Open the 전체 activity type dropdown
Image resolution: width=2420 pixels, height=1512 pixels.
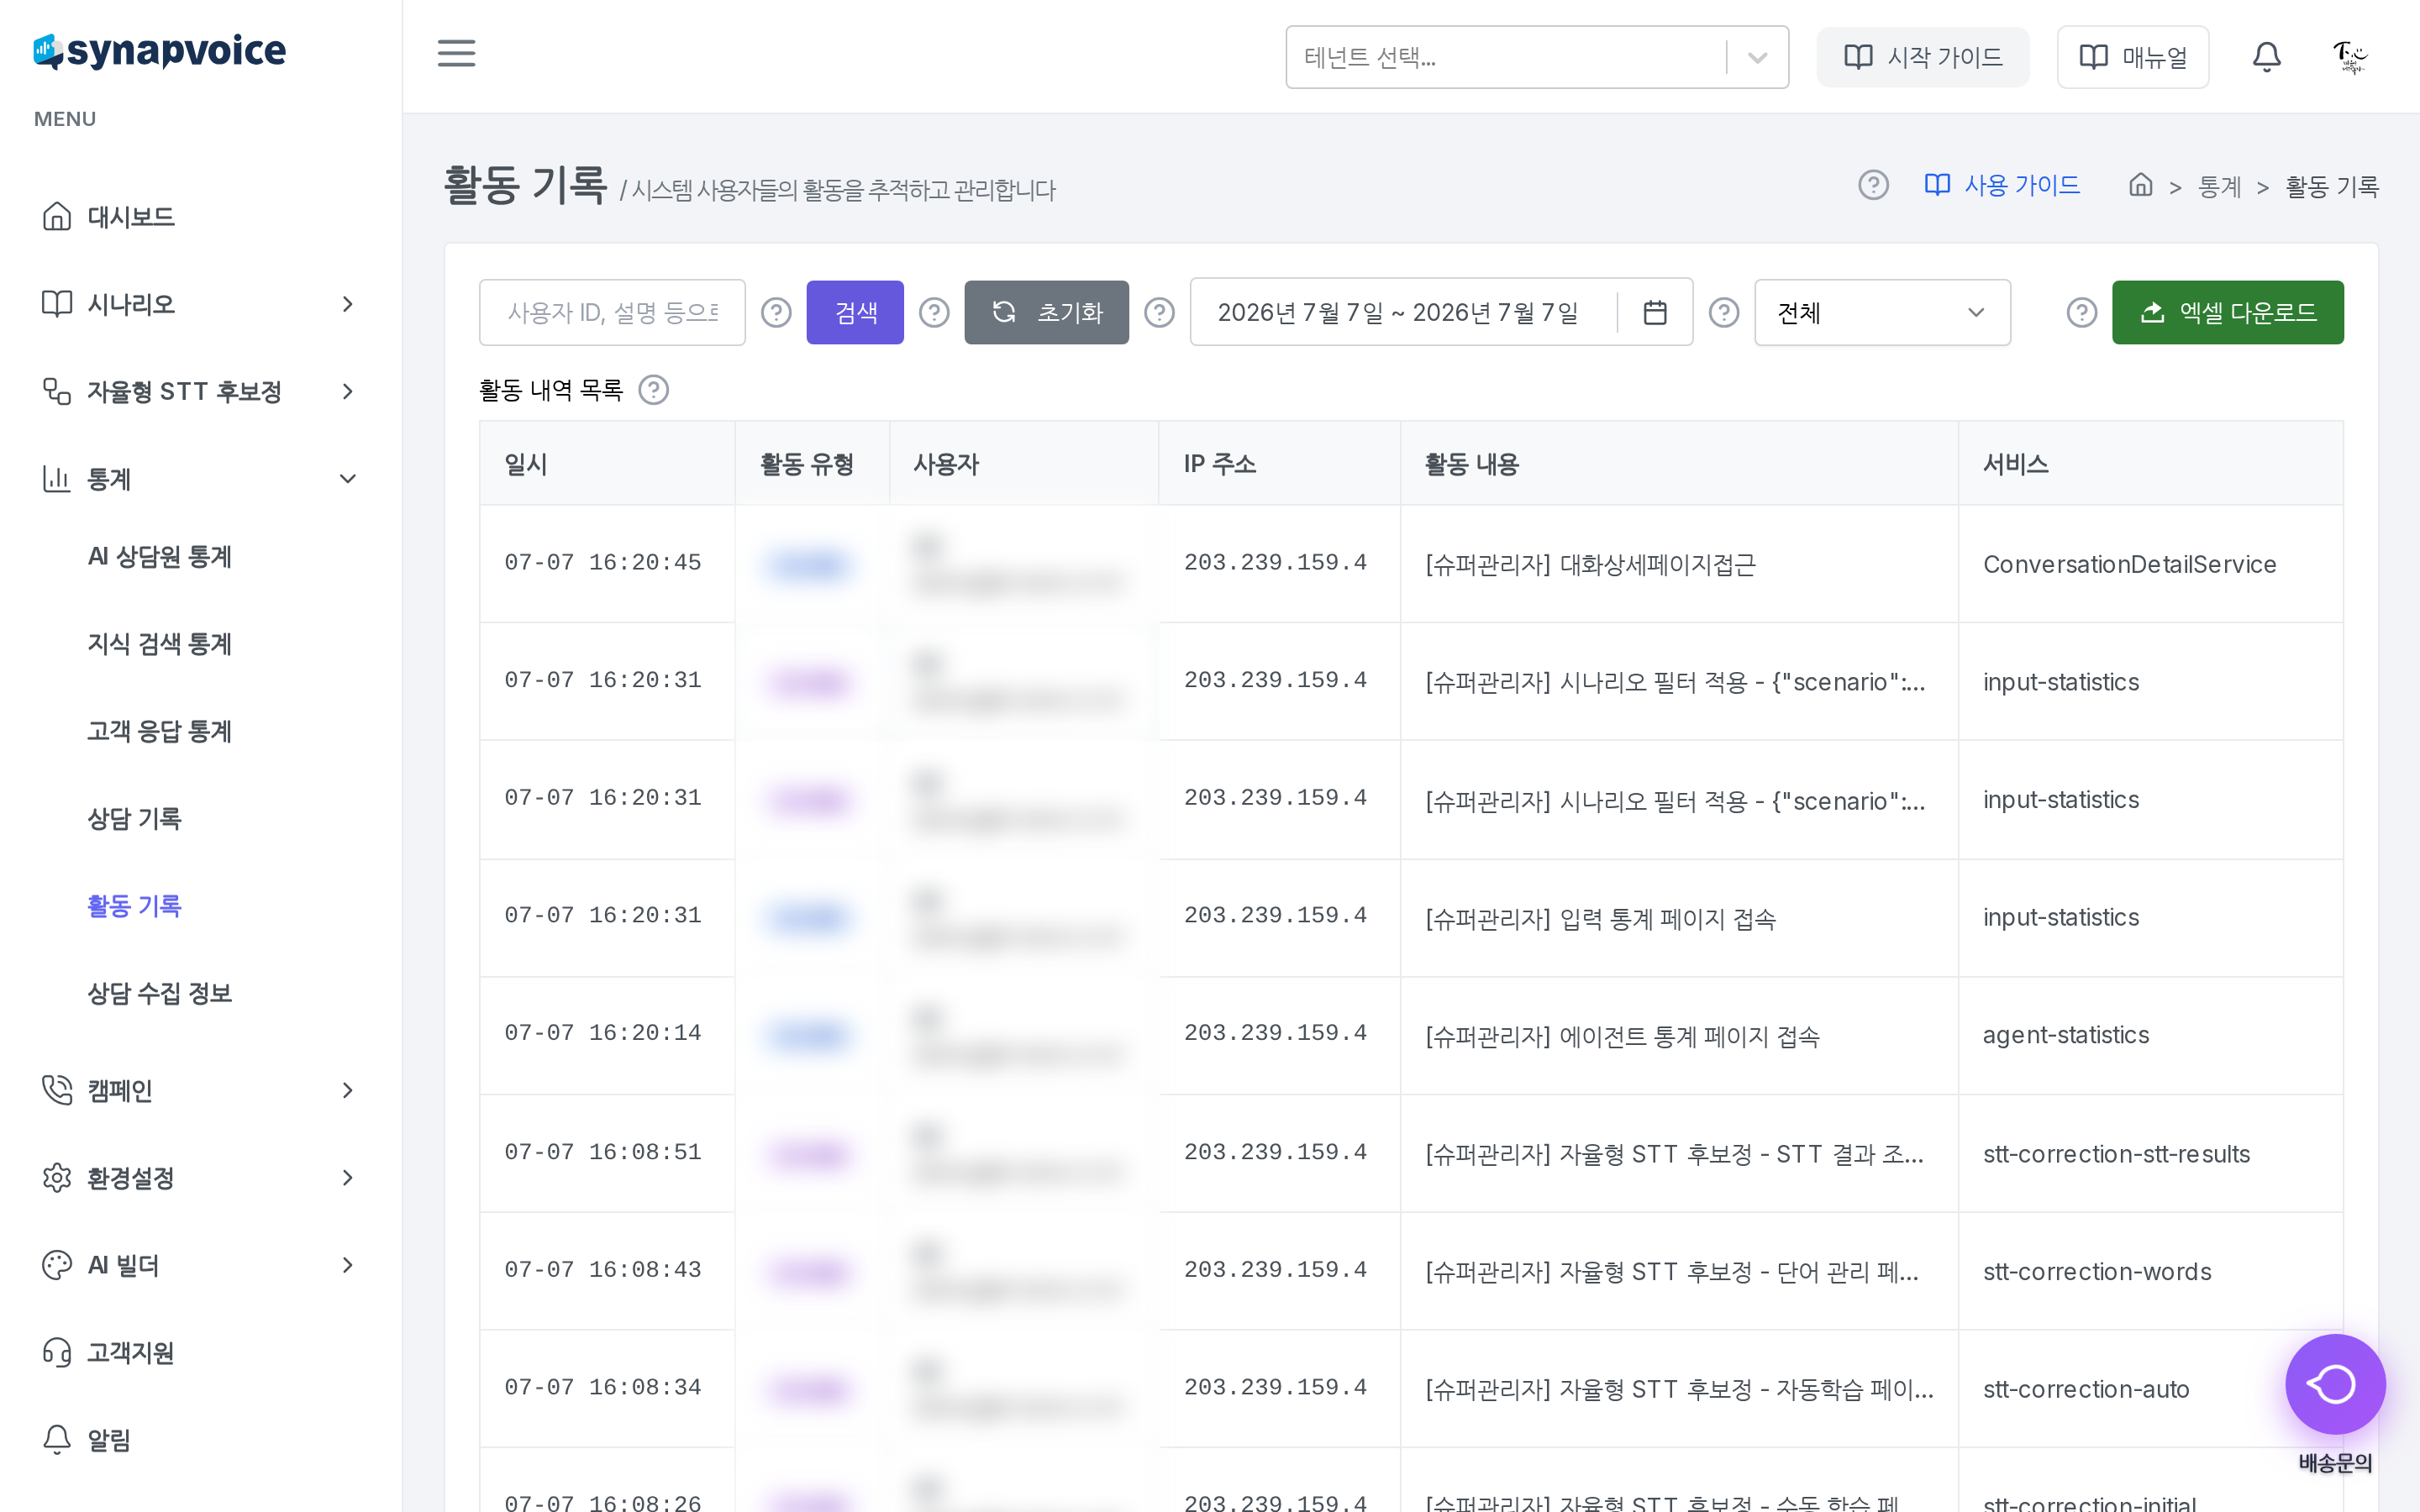click(x=1882, y=313)
